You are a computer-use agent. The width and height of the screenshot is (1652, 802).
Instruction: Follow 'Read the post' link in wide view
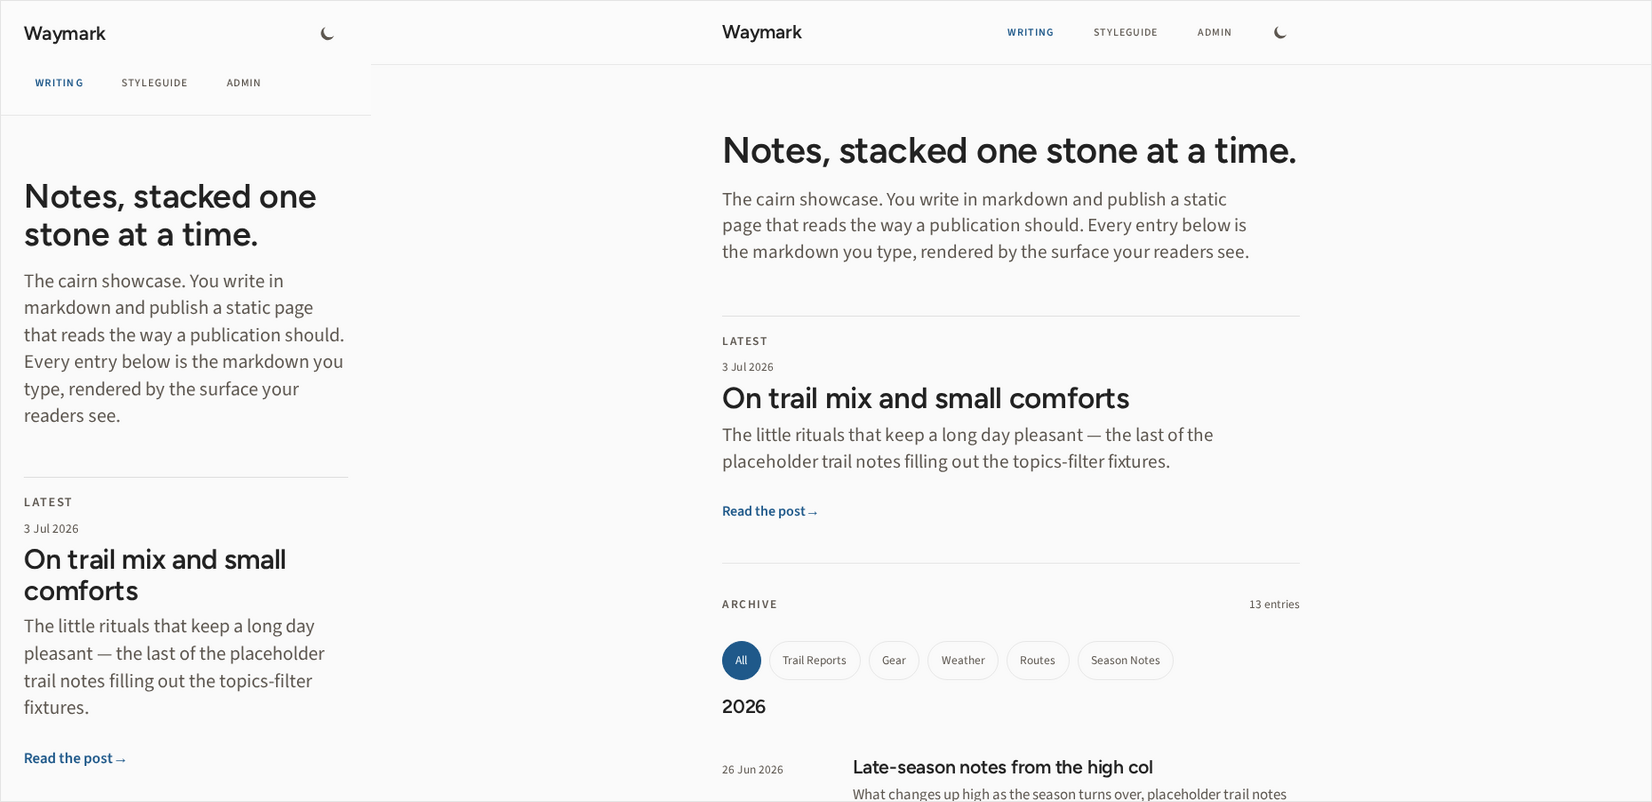coord(770,512)
